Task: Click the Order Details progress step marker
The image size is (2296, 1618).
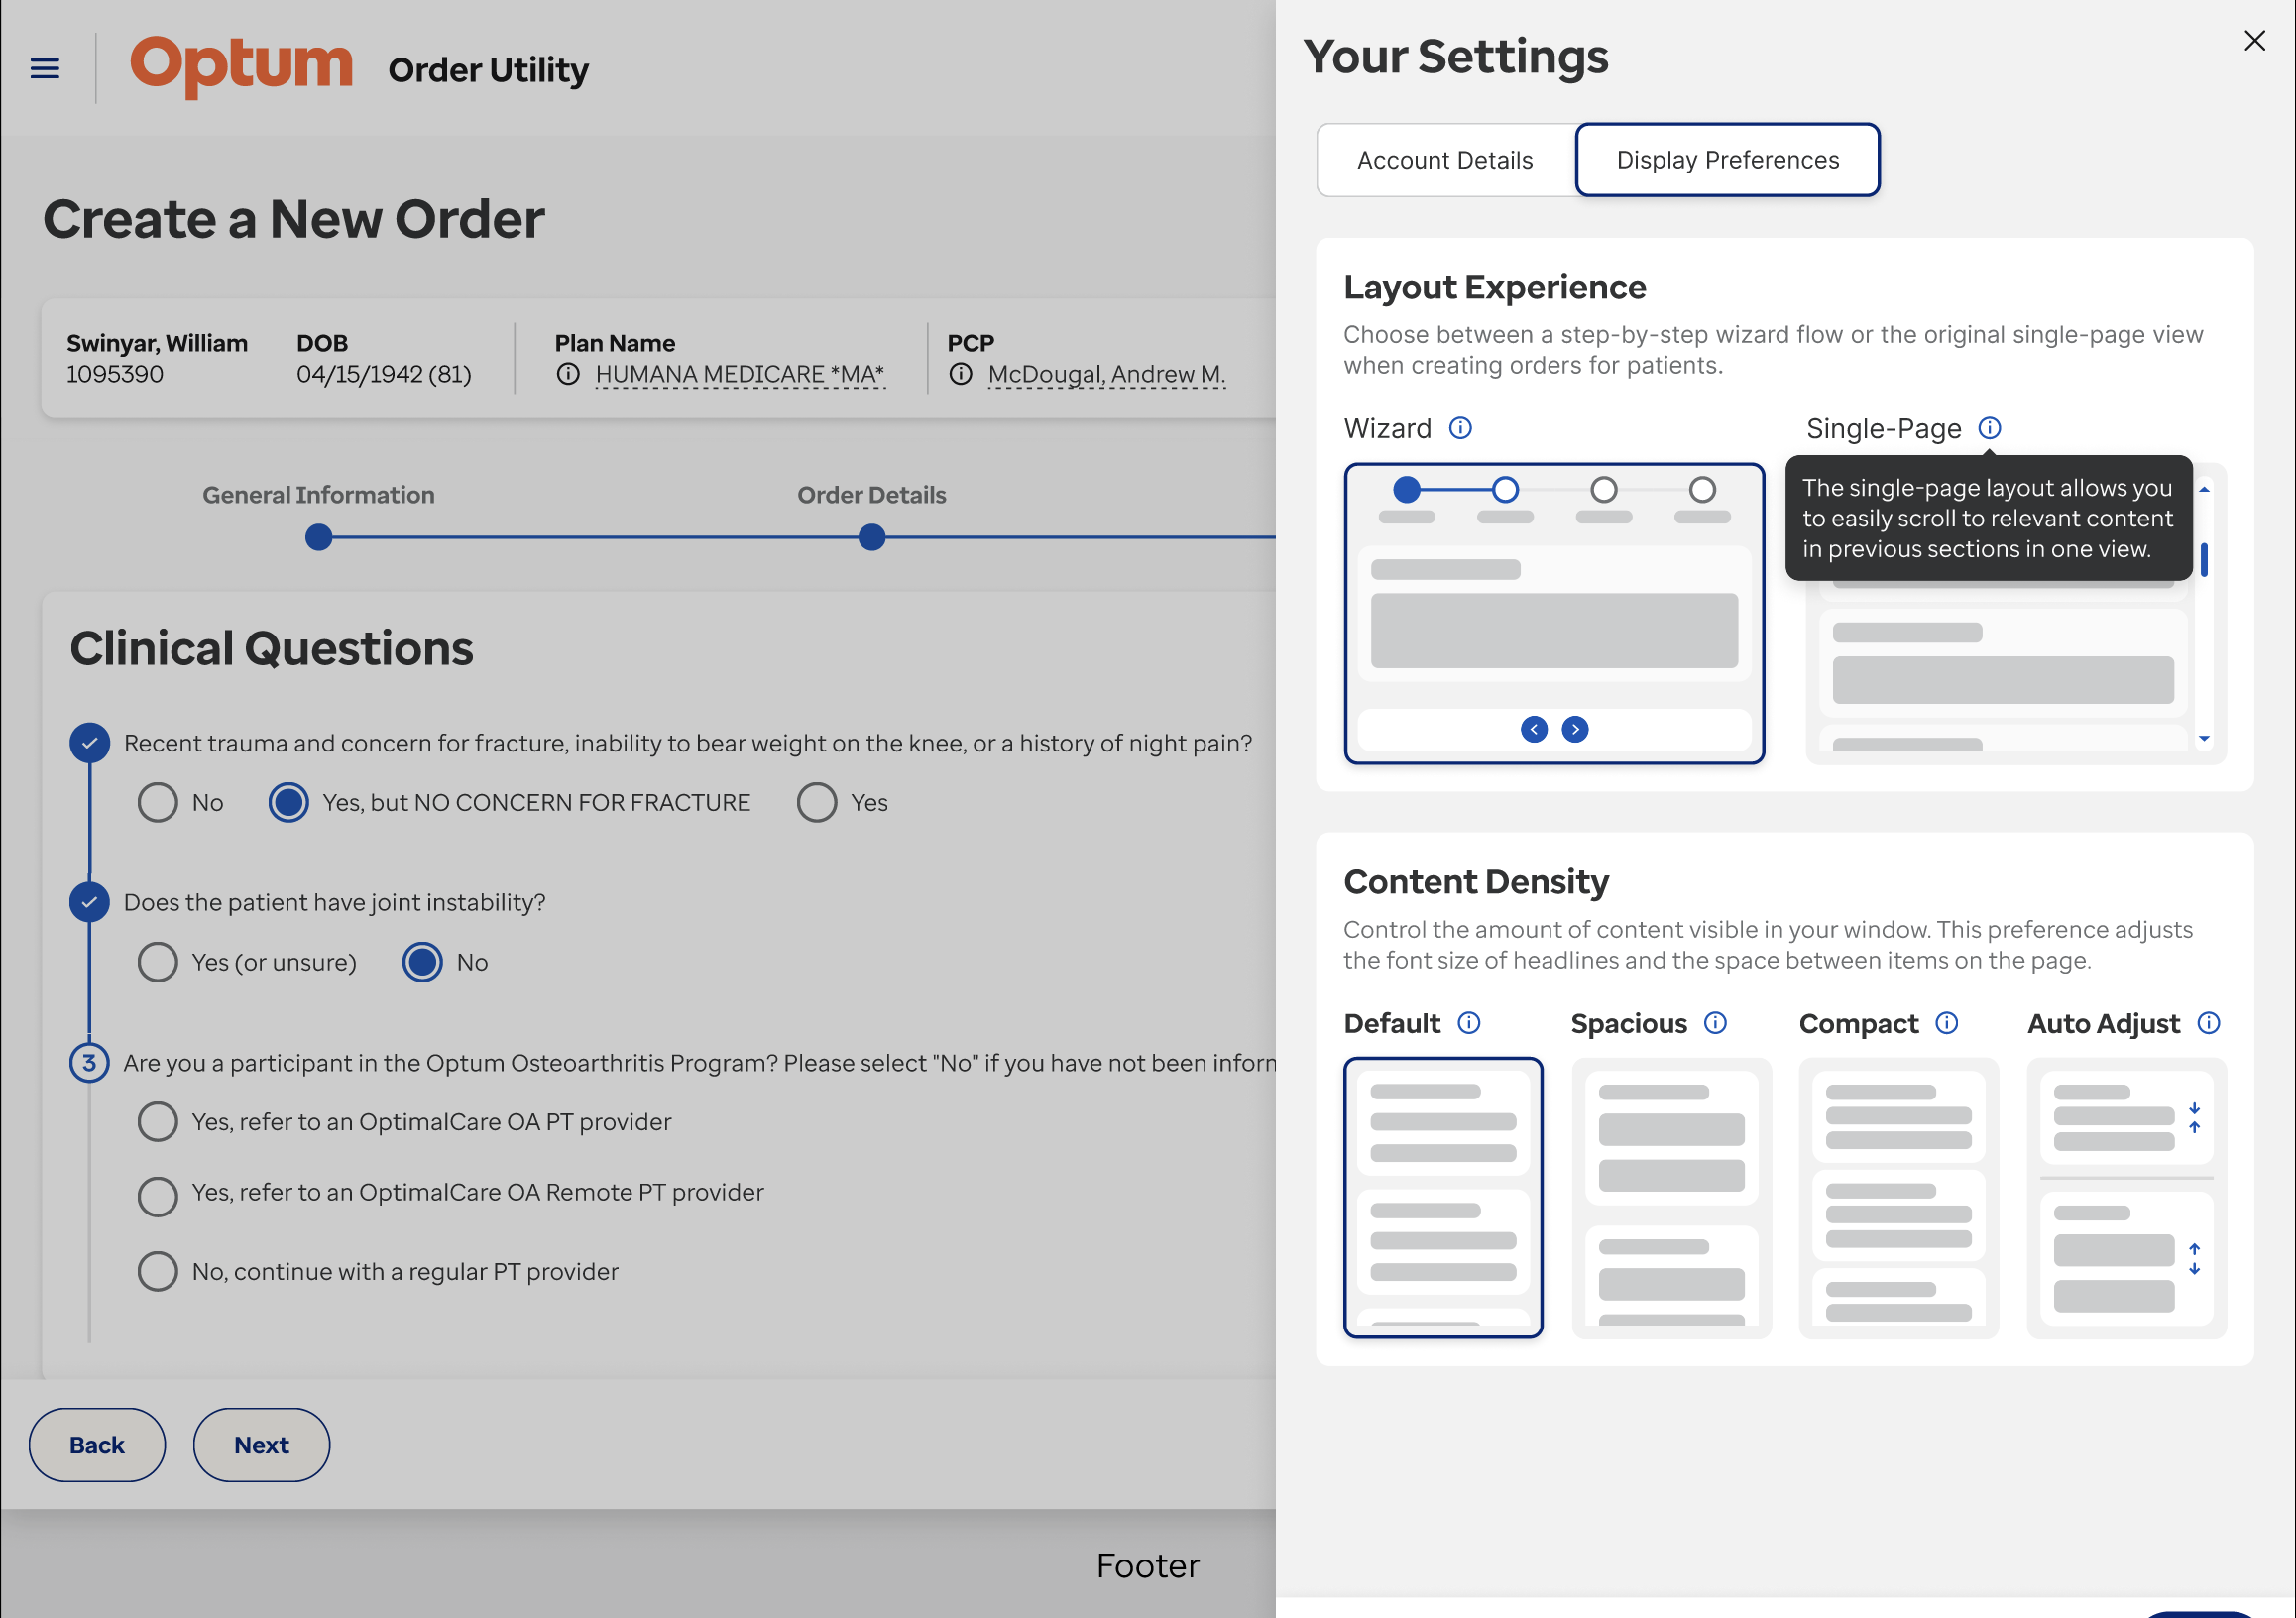Action: [x=872, y=538]
